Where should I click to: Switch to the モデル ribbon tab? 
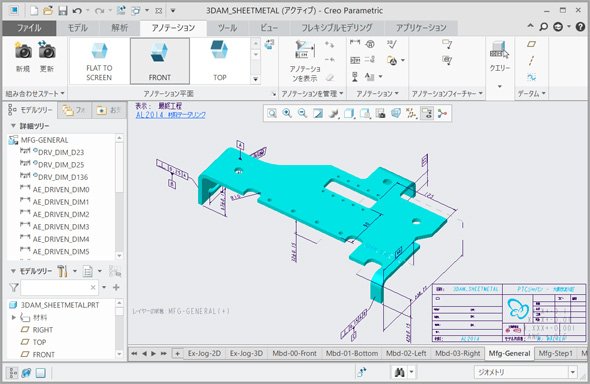78,28
